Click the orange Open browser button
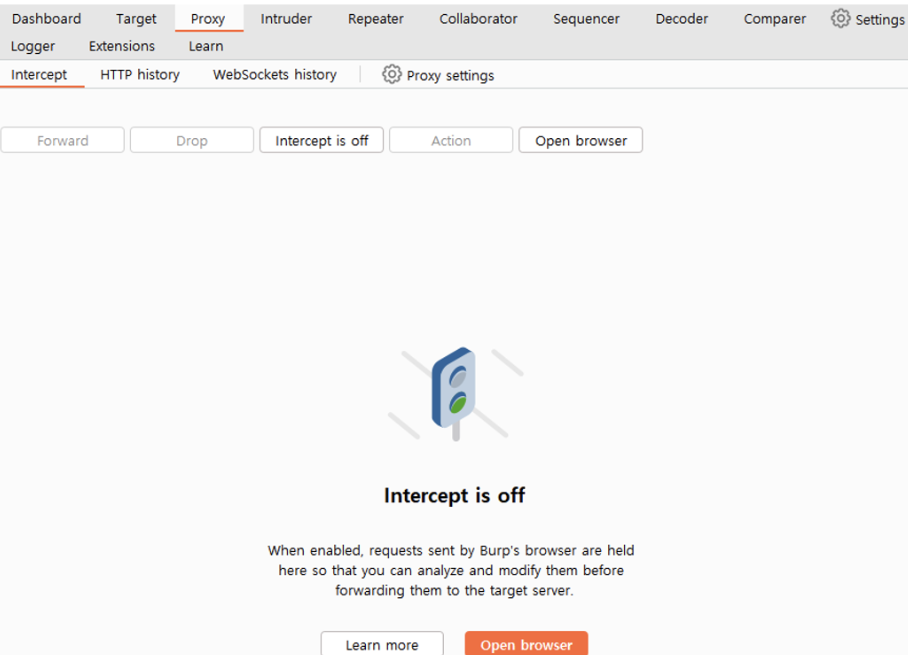908x655 pixels. (x=526, y=644)
